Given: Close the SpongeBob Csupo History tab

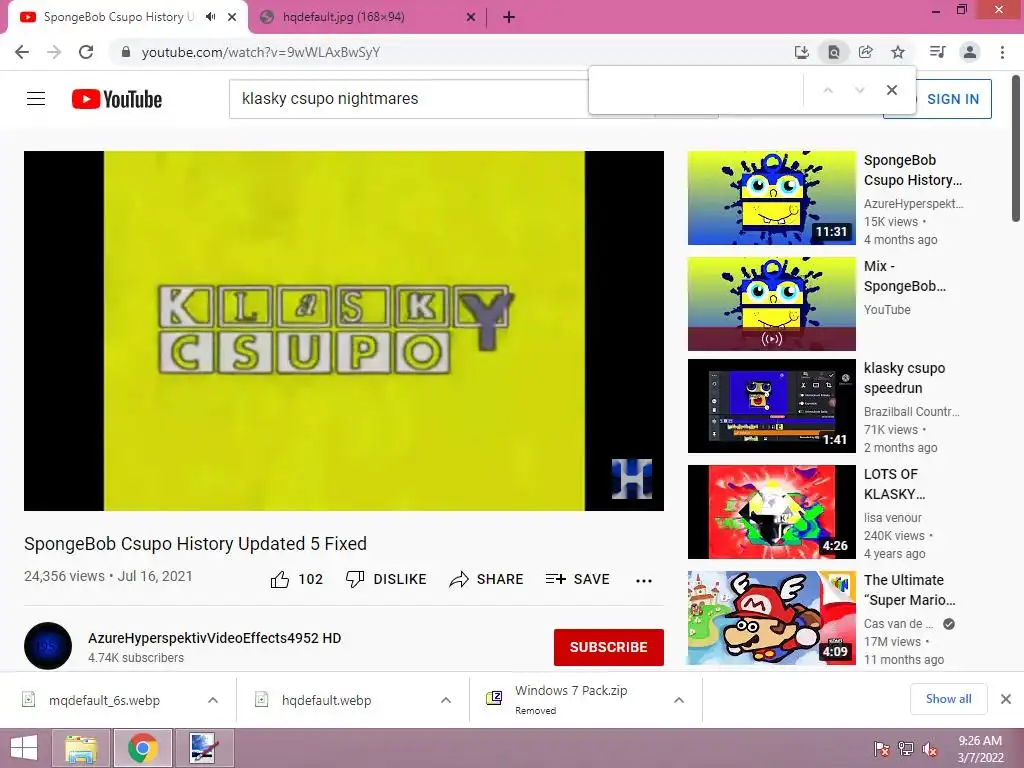Looking at the screenshot, I should [232, 18].
